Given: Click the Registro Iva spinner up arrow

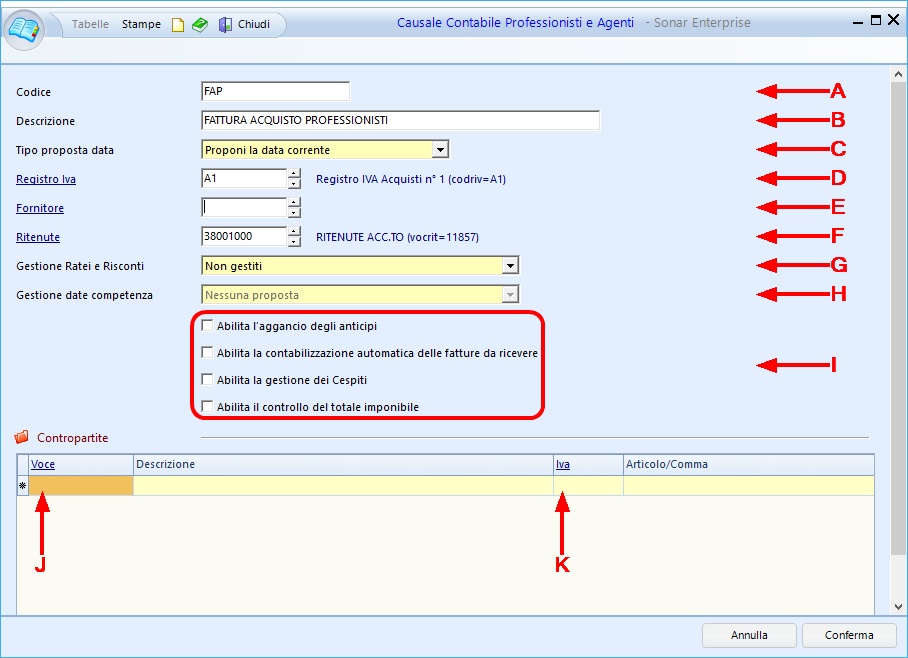Looking at the screenshot, I should click(x=294, y=174).
